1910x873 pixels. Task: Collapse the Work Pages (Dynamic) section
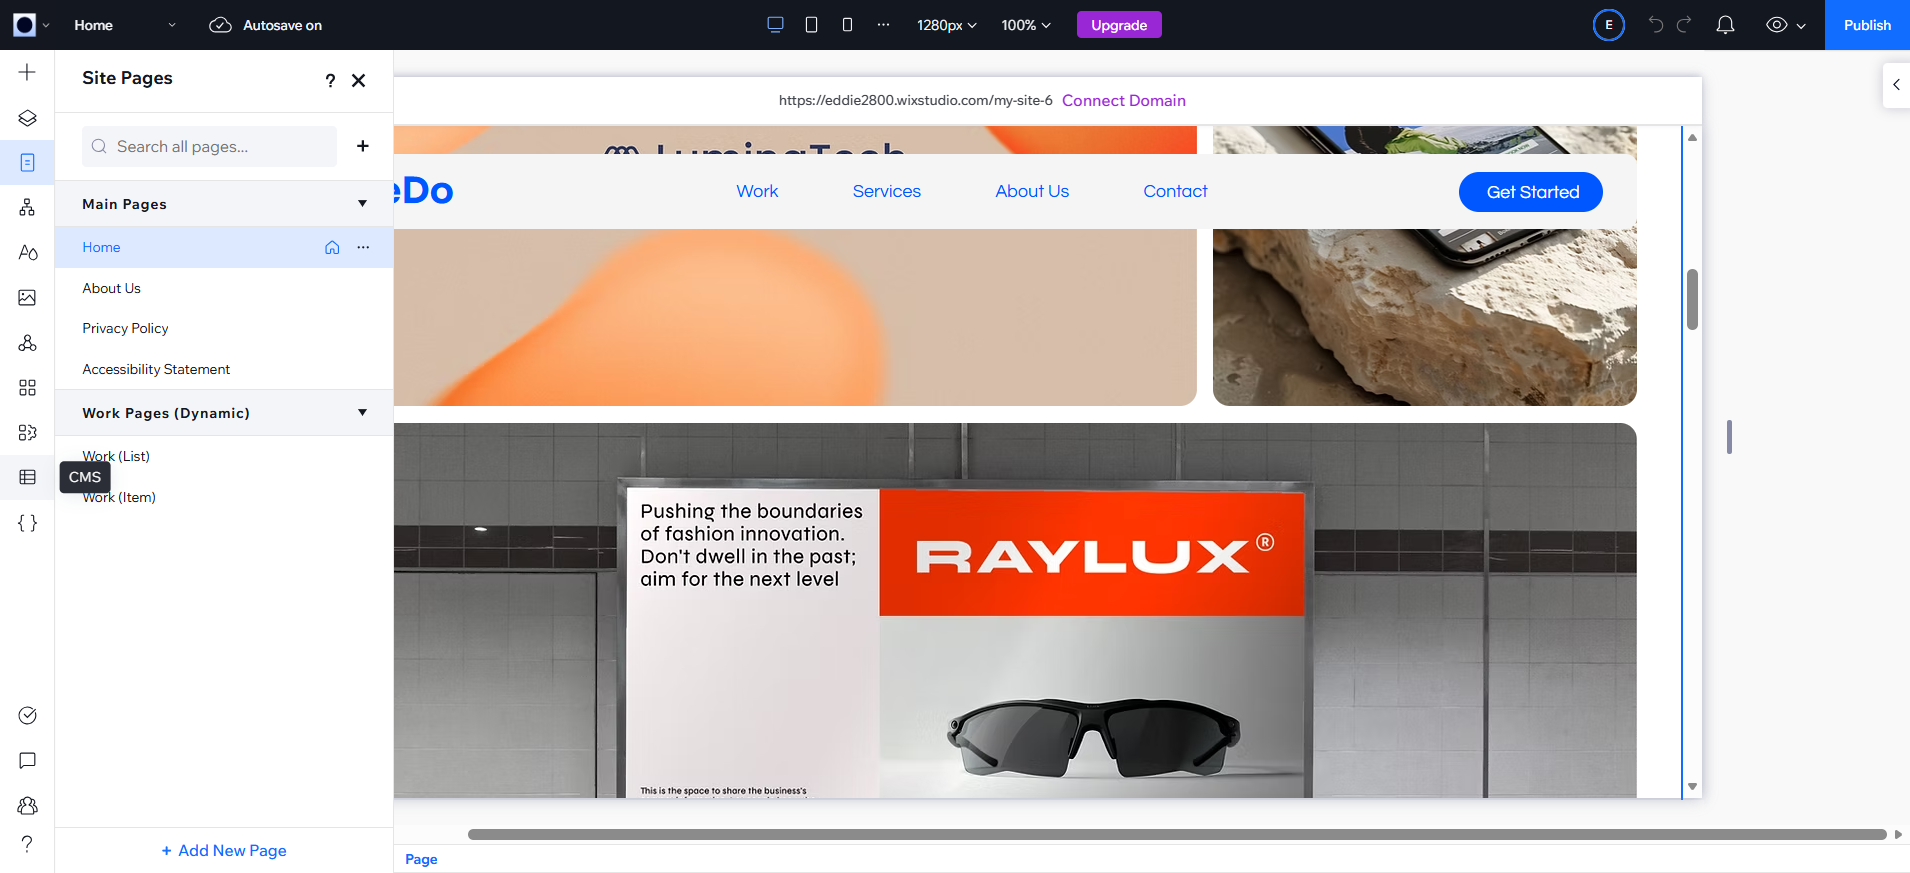pyautogui.click(x=362, y=413)
